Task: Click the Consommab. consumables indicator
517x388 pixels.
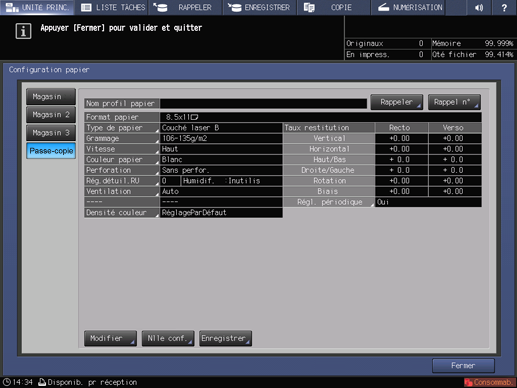Action: pyautogui.click(x=490, y=382)
